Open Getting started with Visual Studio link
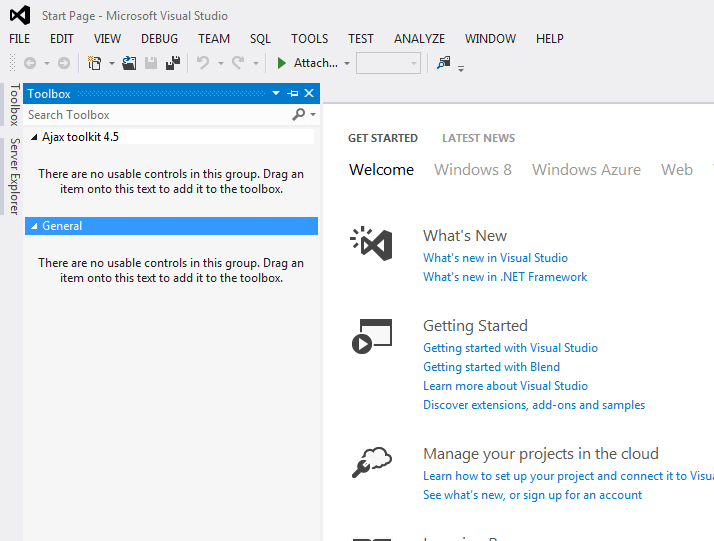 click(x=510, y=348)
